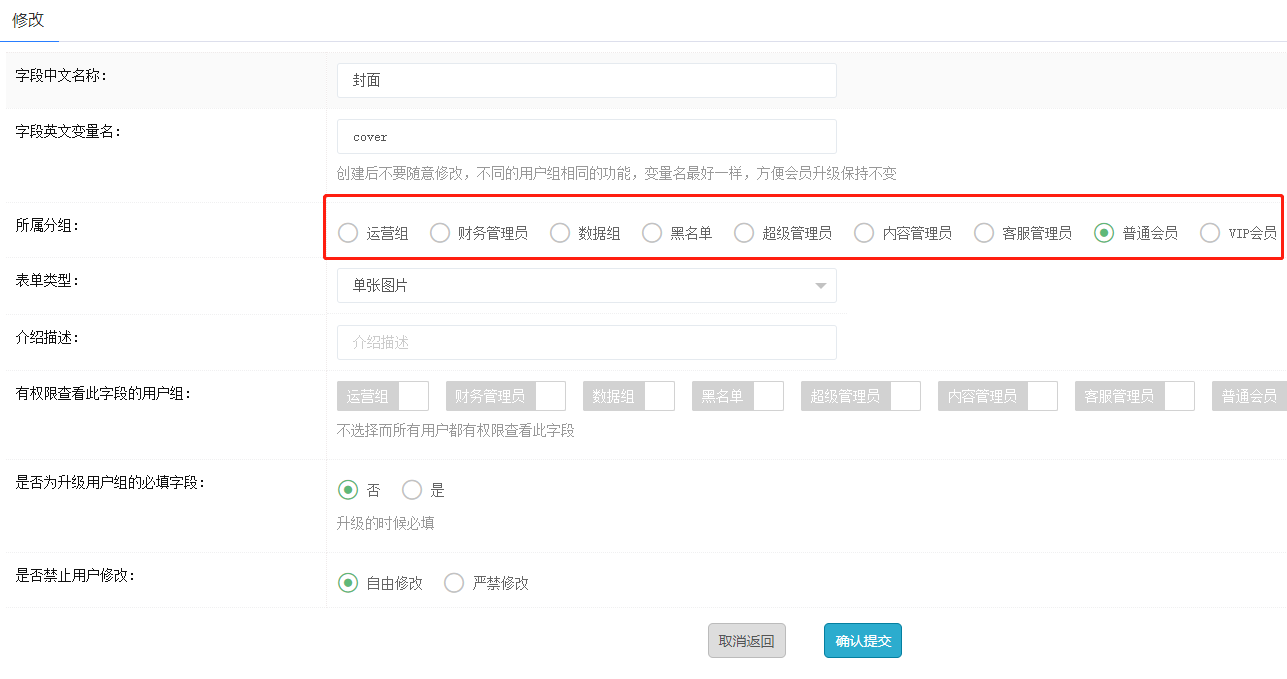1287x679 pixels.
Task: Select 数据组 radio option
Action: (x=560, y=233)
